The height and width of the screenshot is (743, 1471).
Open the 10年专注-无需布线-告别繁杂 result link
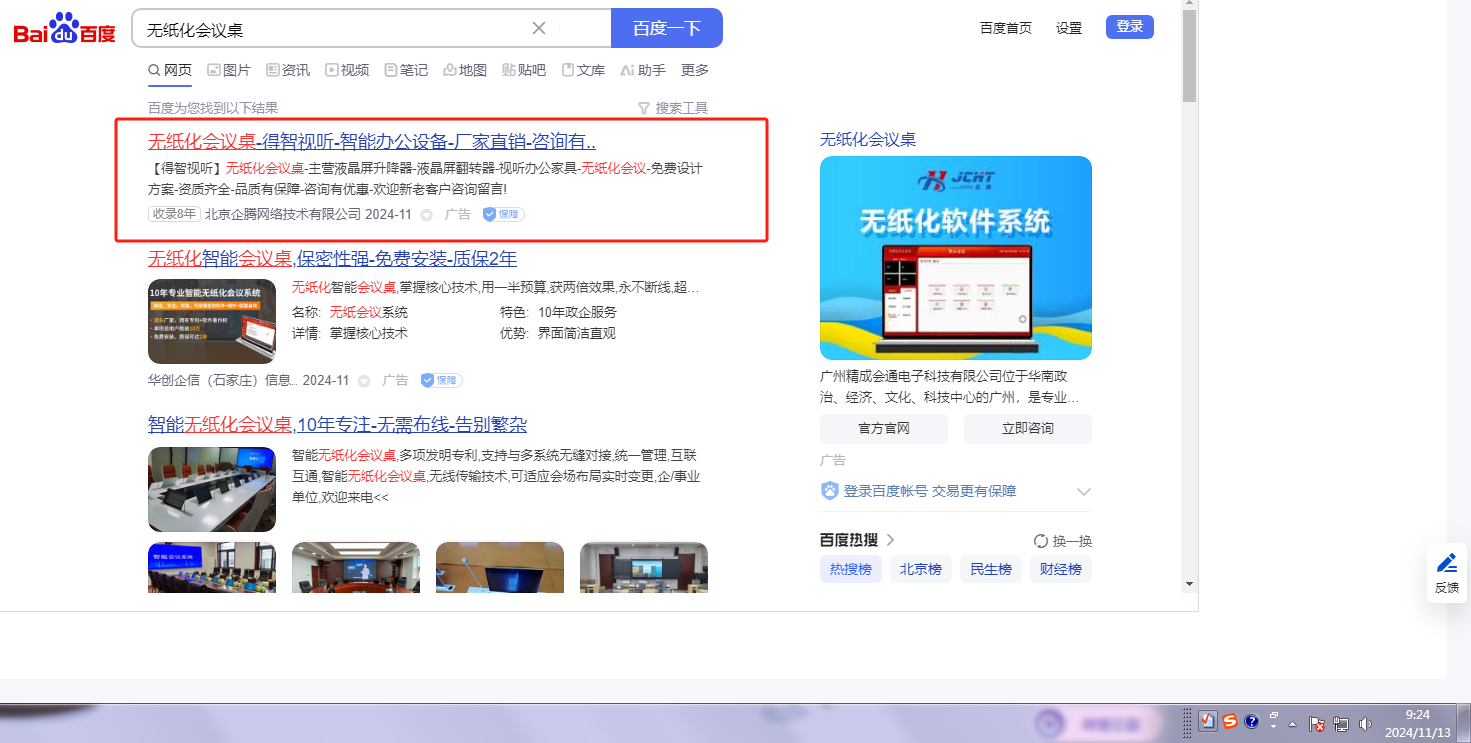click(337, 425)
